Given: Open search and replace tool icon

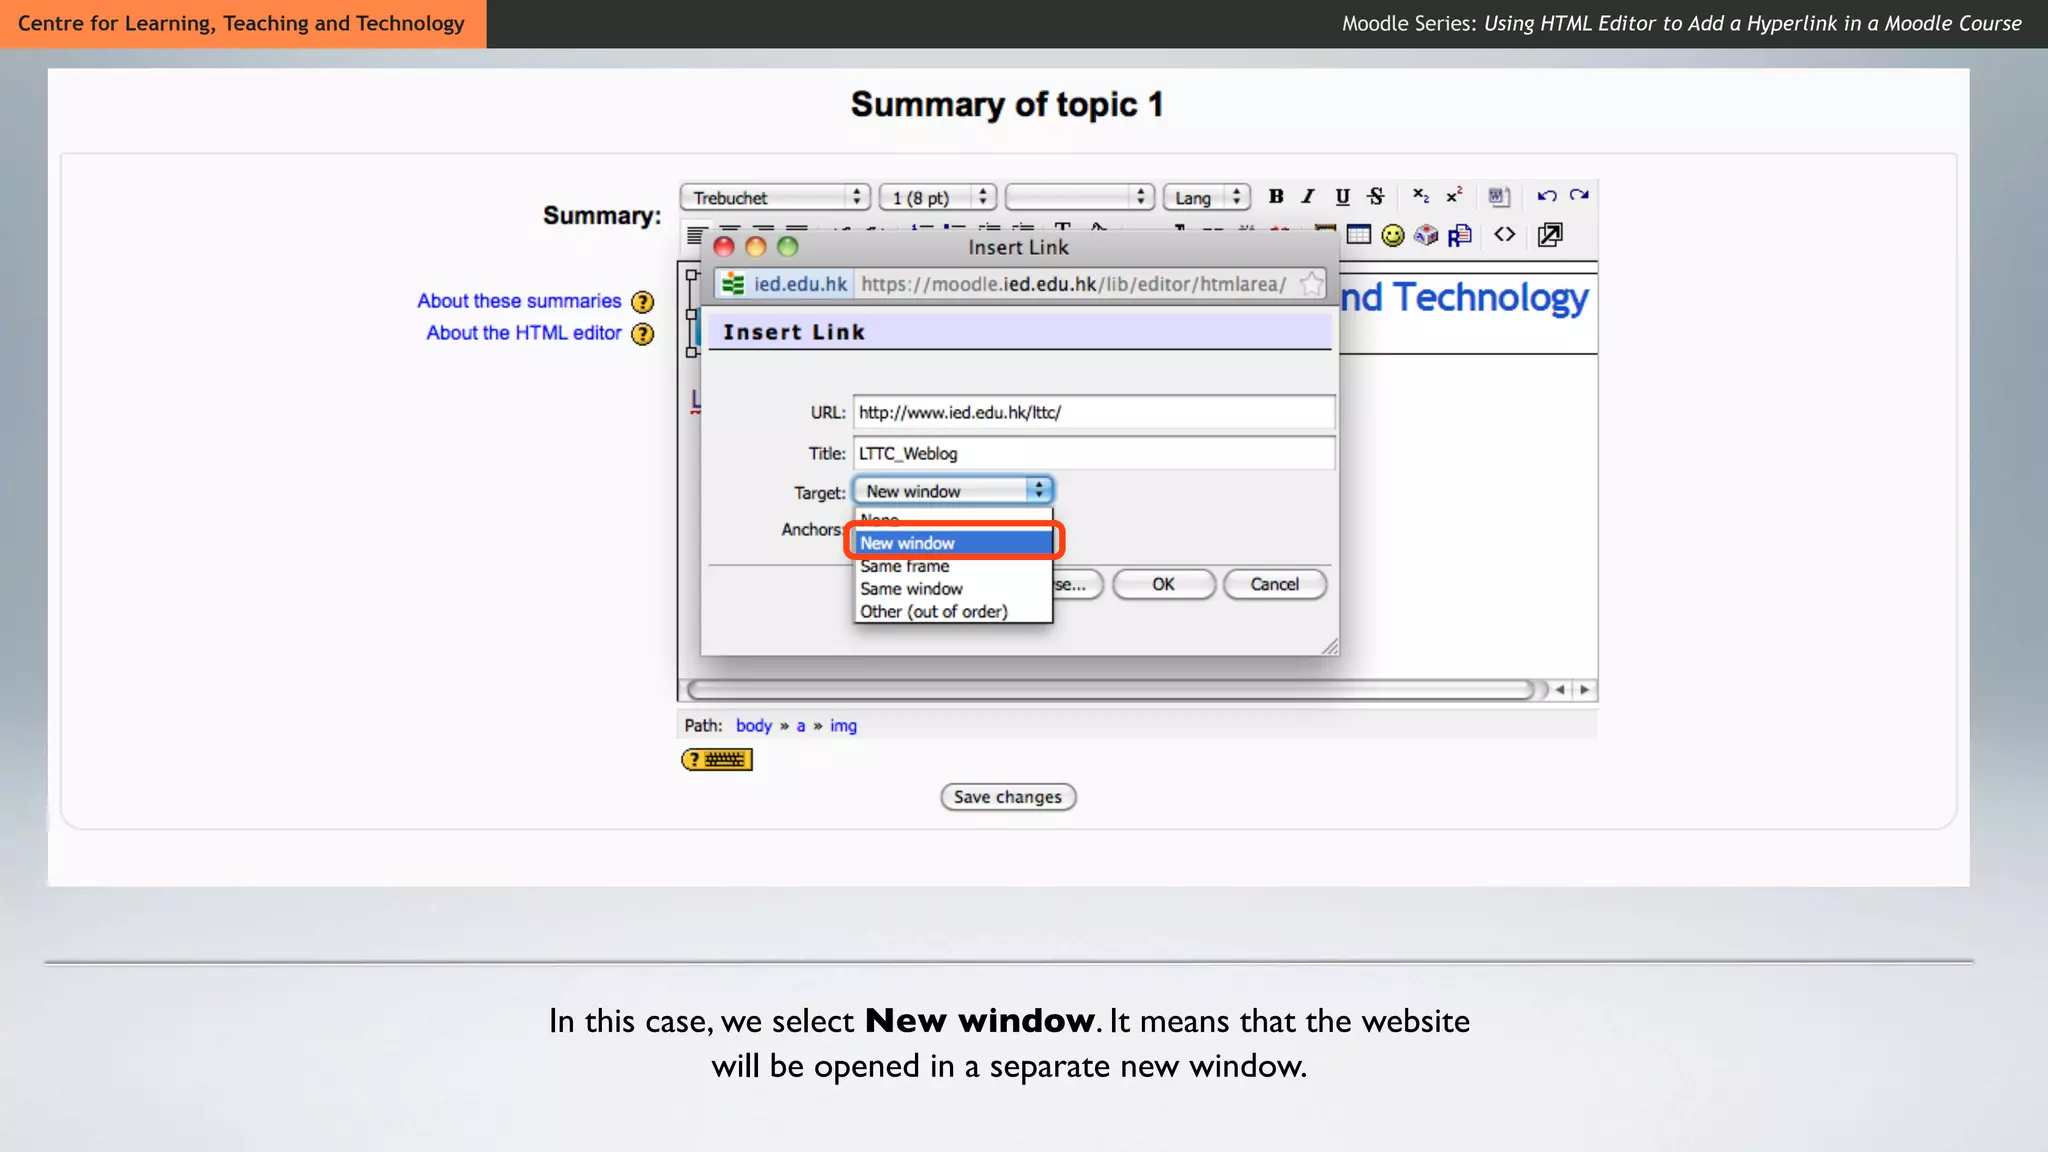Looking at the screenshot, I should point(1460,235).
